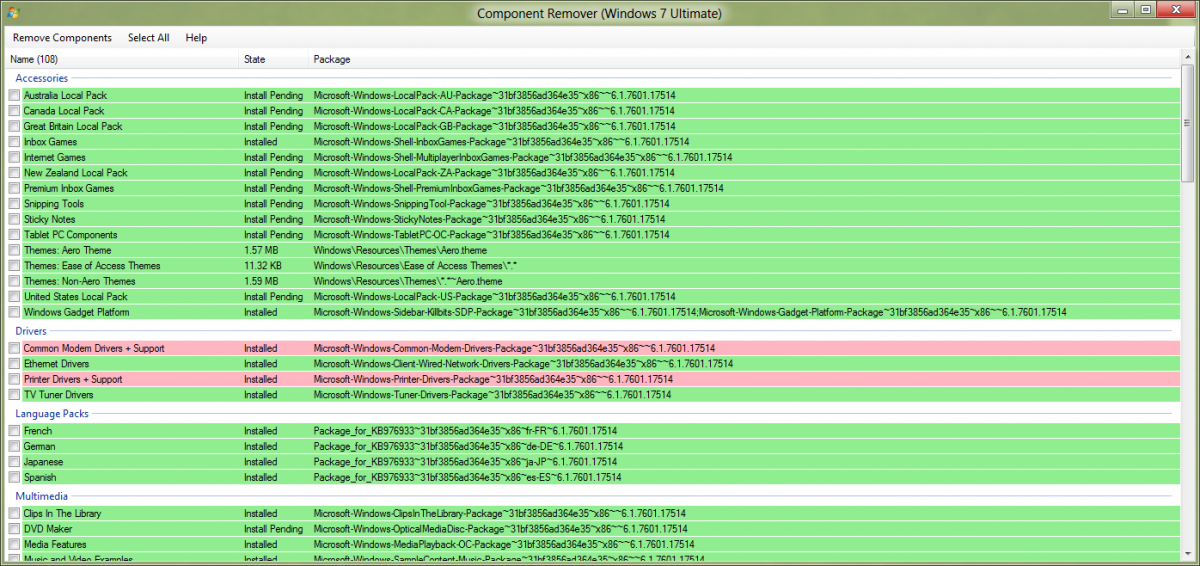
Task: Tick the Snipping Tools checkbox
Action: [14, 204]
